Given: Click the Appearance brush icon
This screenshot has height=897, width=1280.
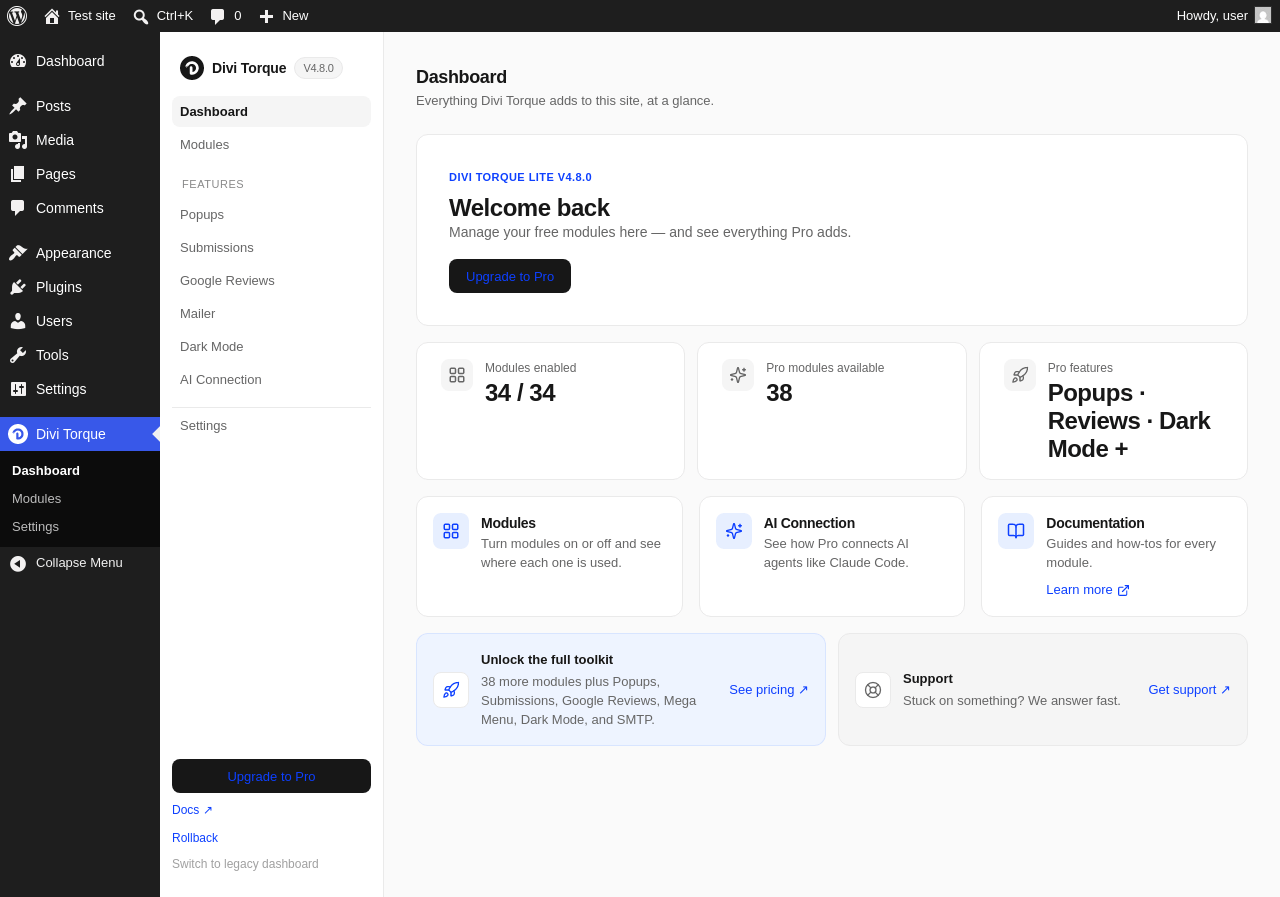Looking at the screenshot, I should tap(18, 253).
